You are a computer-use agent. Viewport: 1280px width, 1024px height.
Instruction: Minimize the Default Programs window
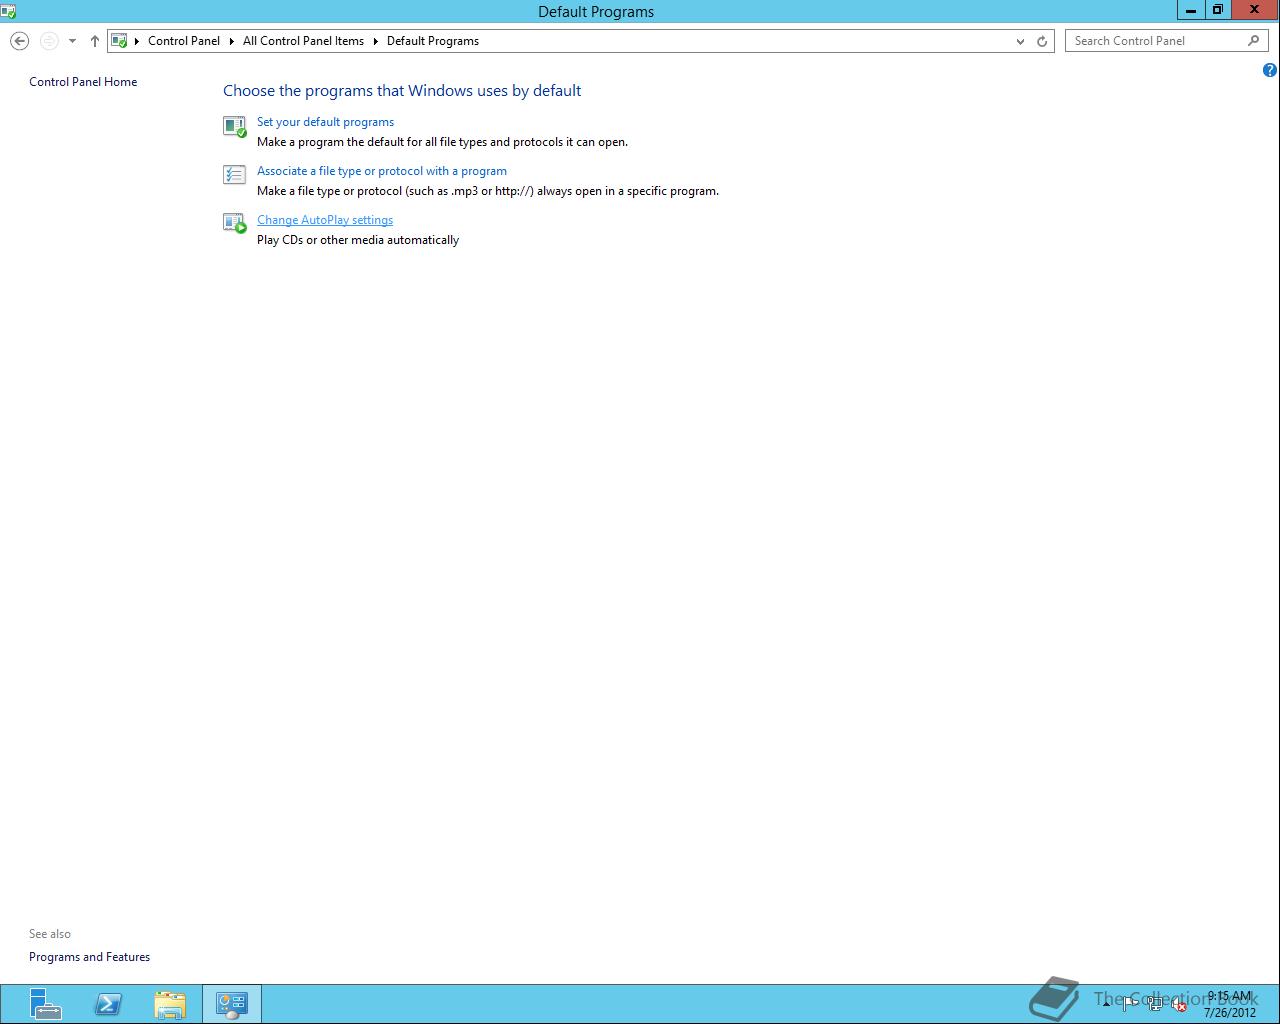[1191, 10]
